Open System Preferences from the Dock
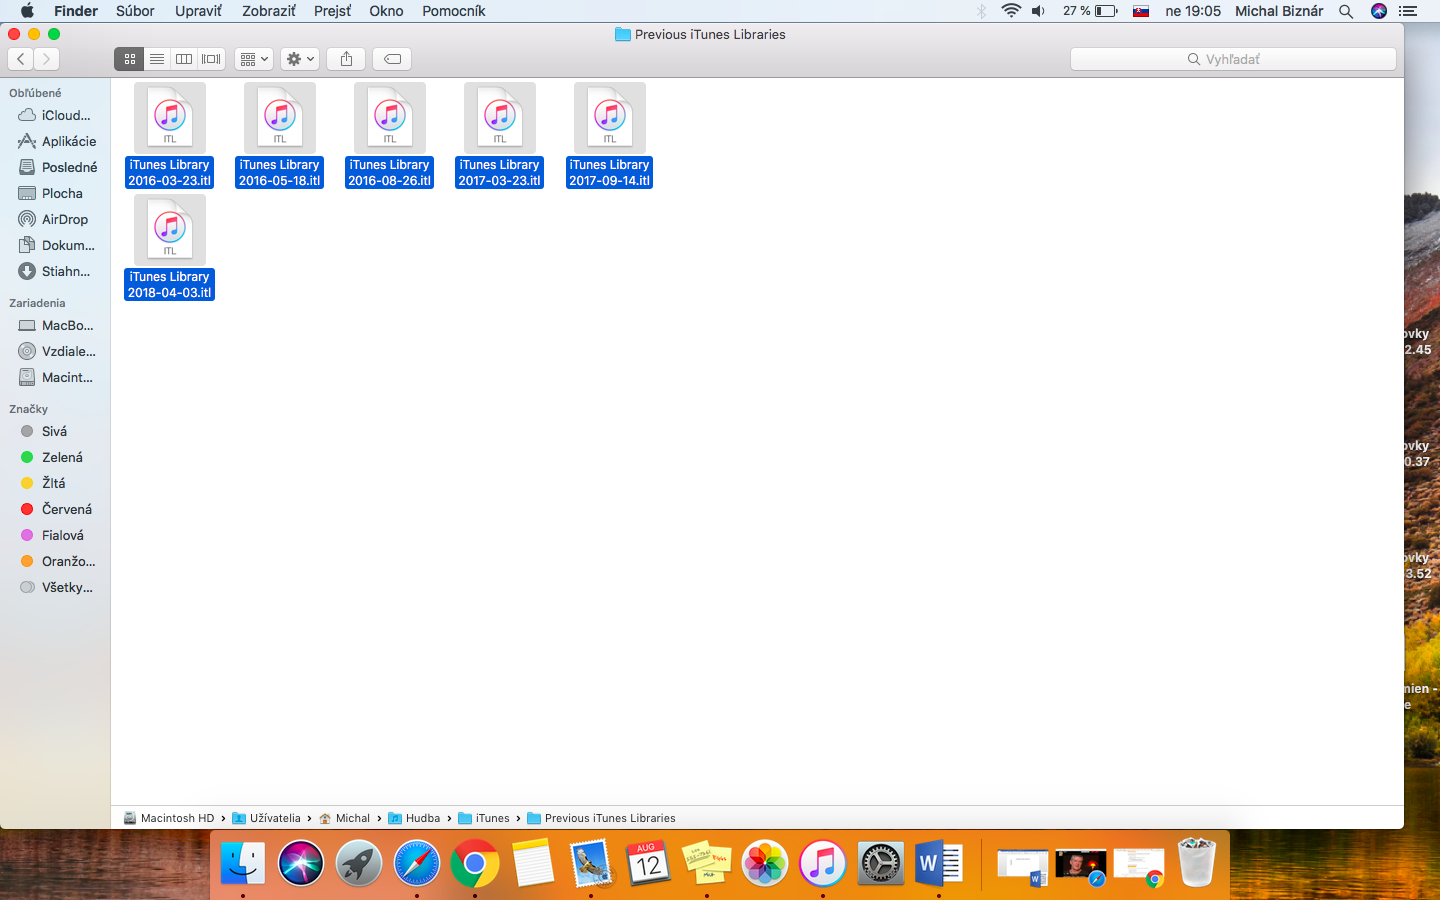Image resolution: width=1440 pixels, height=900 pixels. point(881,863)
